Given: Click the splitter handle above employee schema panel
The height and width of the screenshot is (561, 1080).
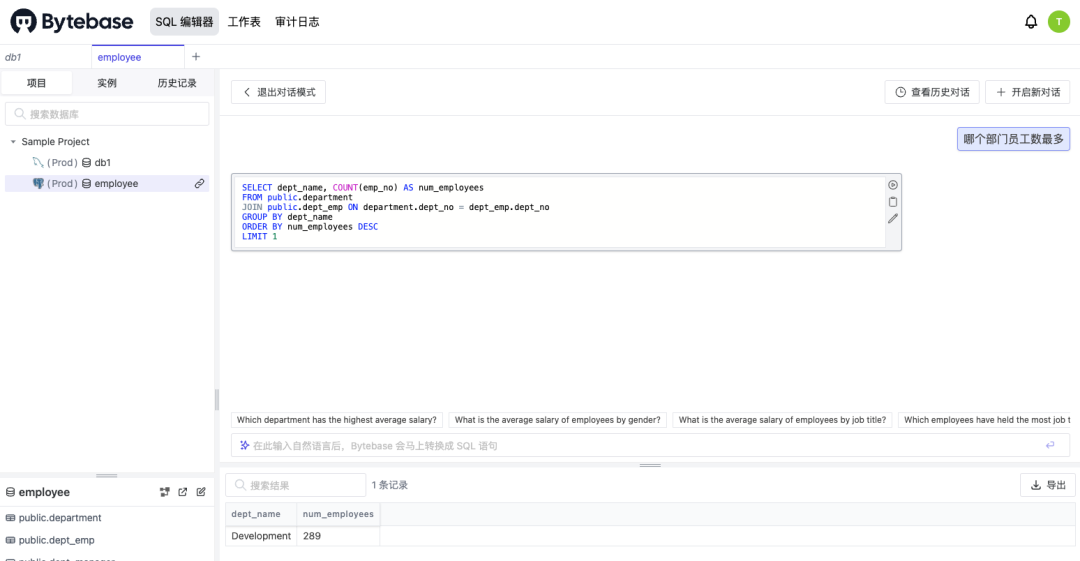Looking at the screenshot, I should (107, 476).
